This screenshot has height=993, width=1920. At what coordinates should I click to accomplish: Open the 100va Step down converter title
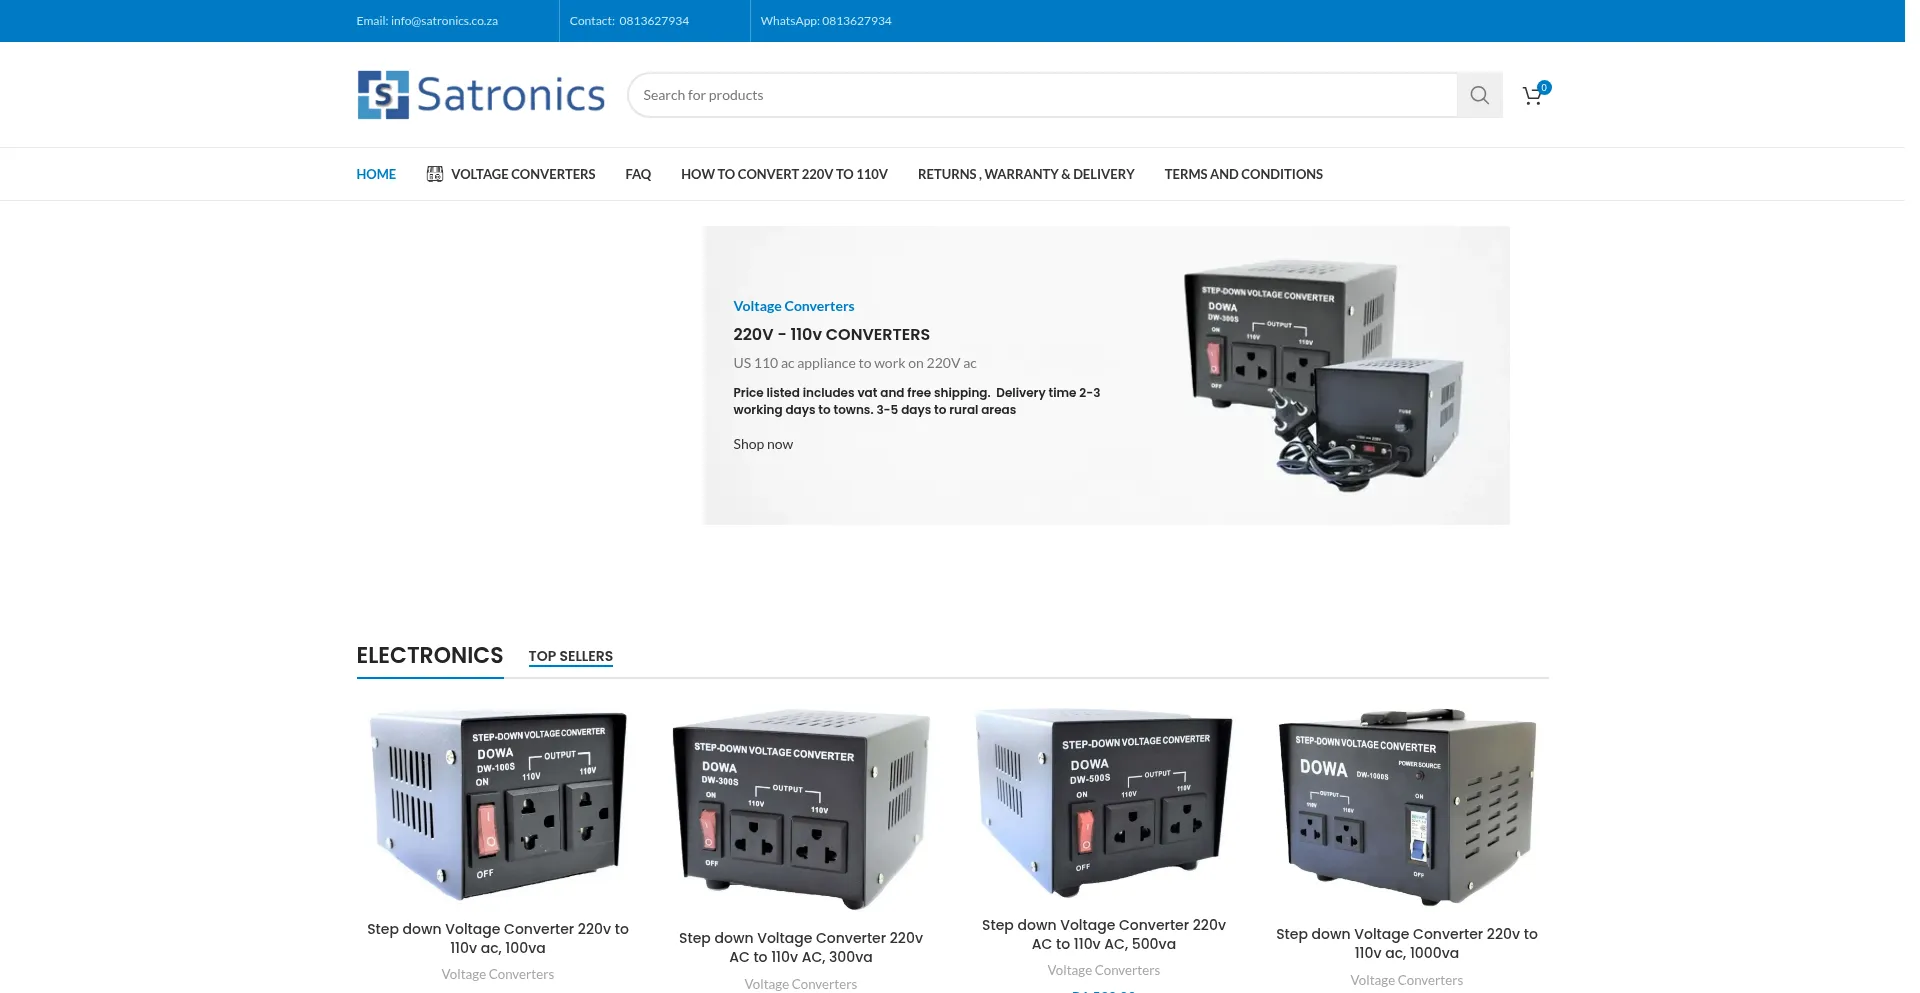tap(498, 938)
